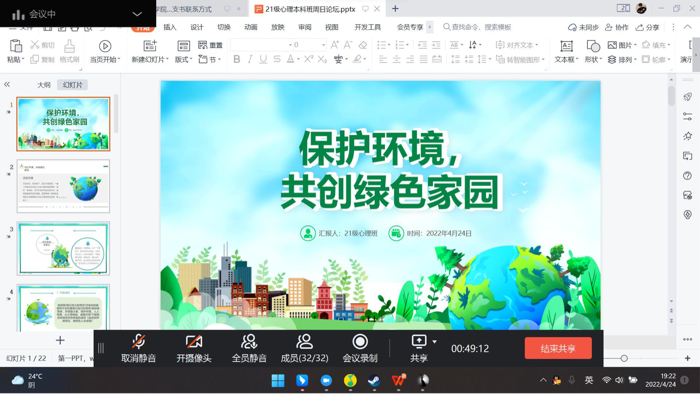This screenshot has width=700, height=394.
Task: Open WPS Office from the taskbar
Action: pos(399,380)
